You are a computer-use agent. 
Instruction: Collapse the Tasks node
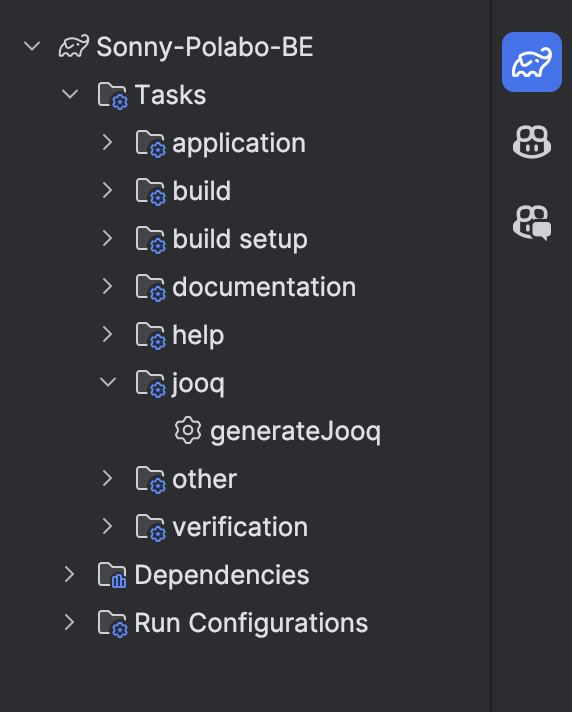pos(70,94)
